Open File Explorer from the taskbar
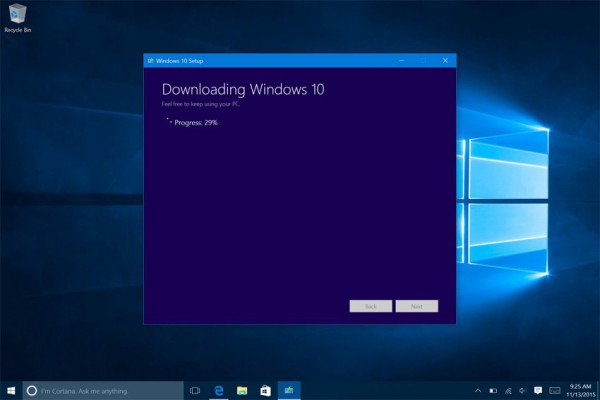 pyautogui.click(x=242, y=390)
